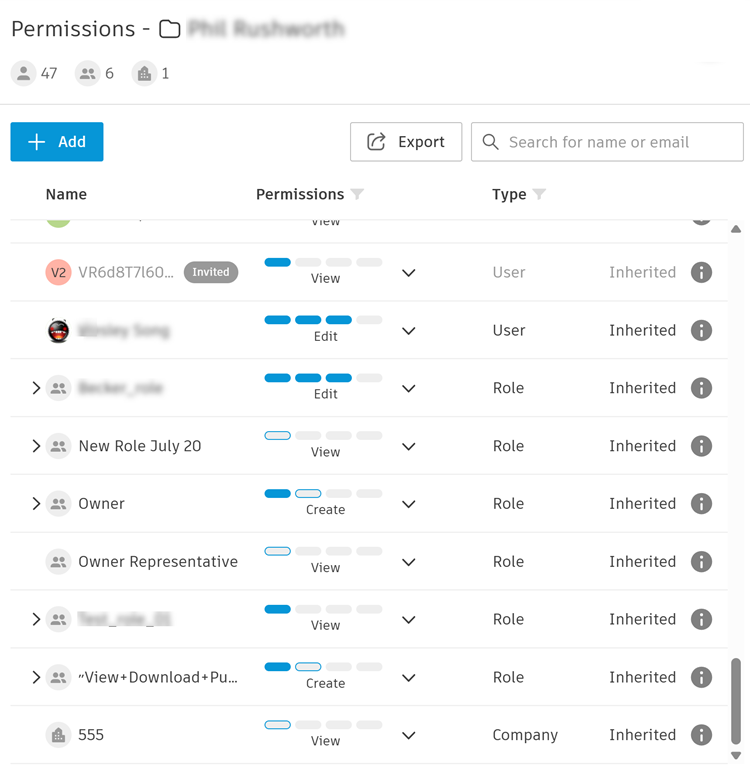Click the users count icon showing 47

23,73
